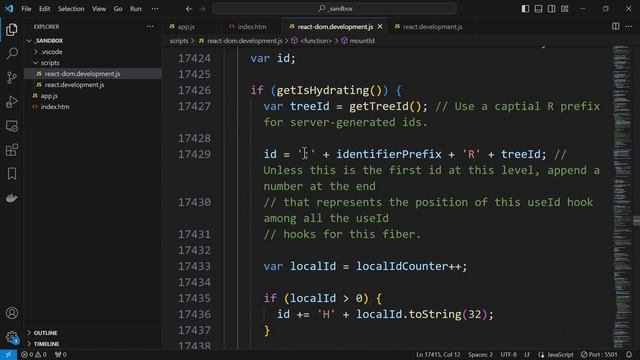Click the minimap code overview
Image resolution: width=640 pixels, height=360 pixels.
point(622,196)
